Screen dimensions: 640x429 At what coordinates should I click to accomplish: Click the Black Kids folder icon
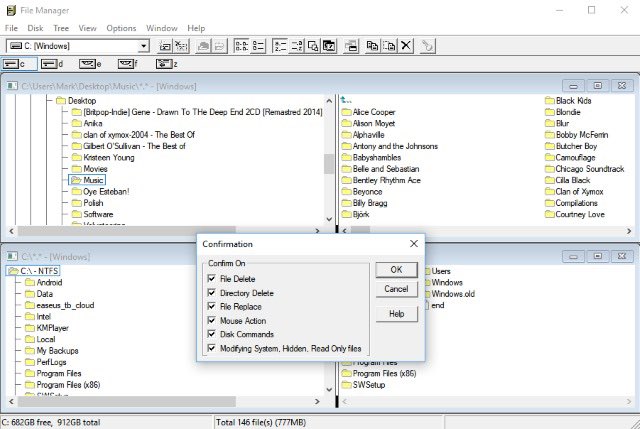[550, 100]
